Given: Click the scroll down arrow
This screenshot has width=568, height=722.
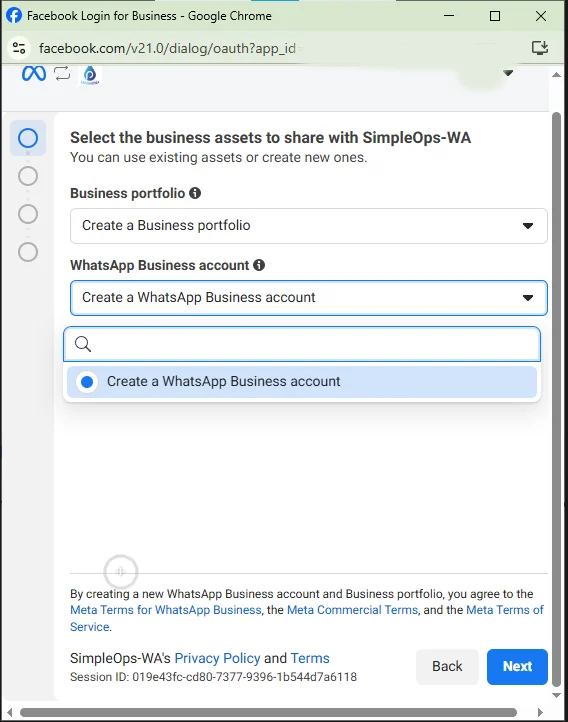Looking at the screenshot, I should (556, 695).
